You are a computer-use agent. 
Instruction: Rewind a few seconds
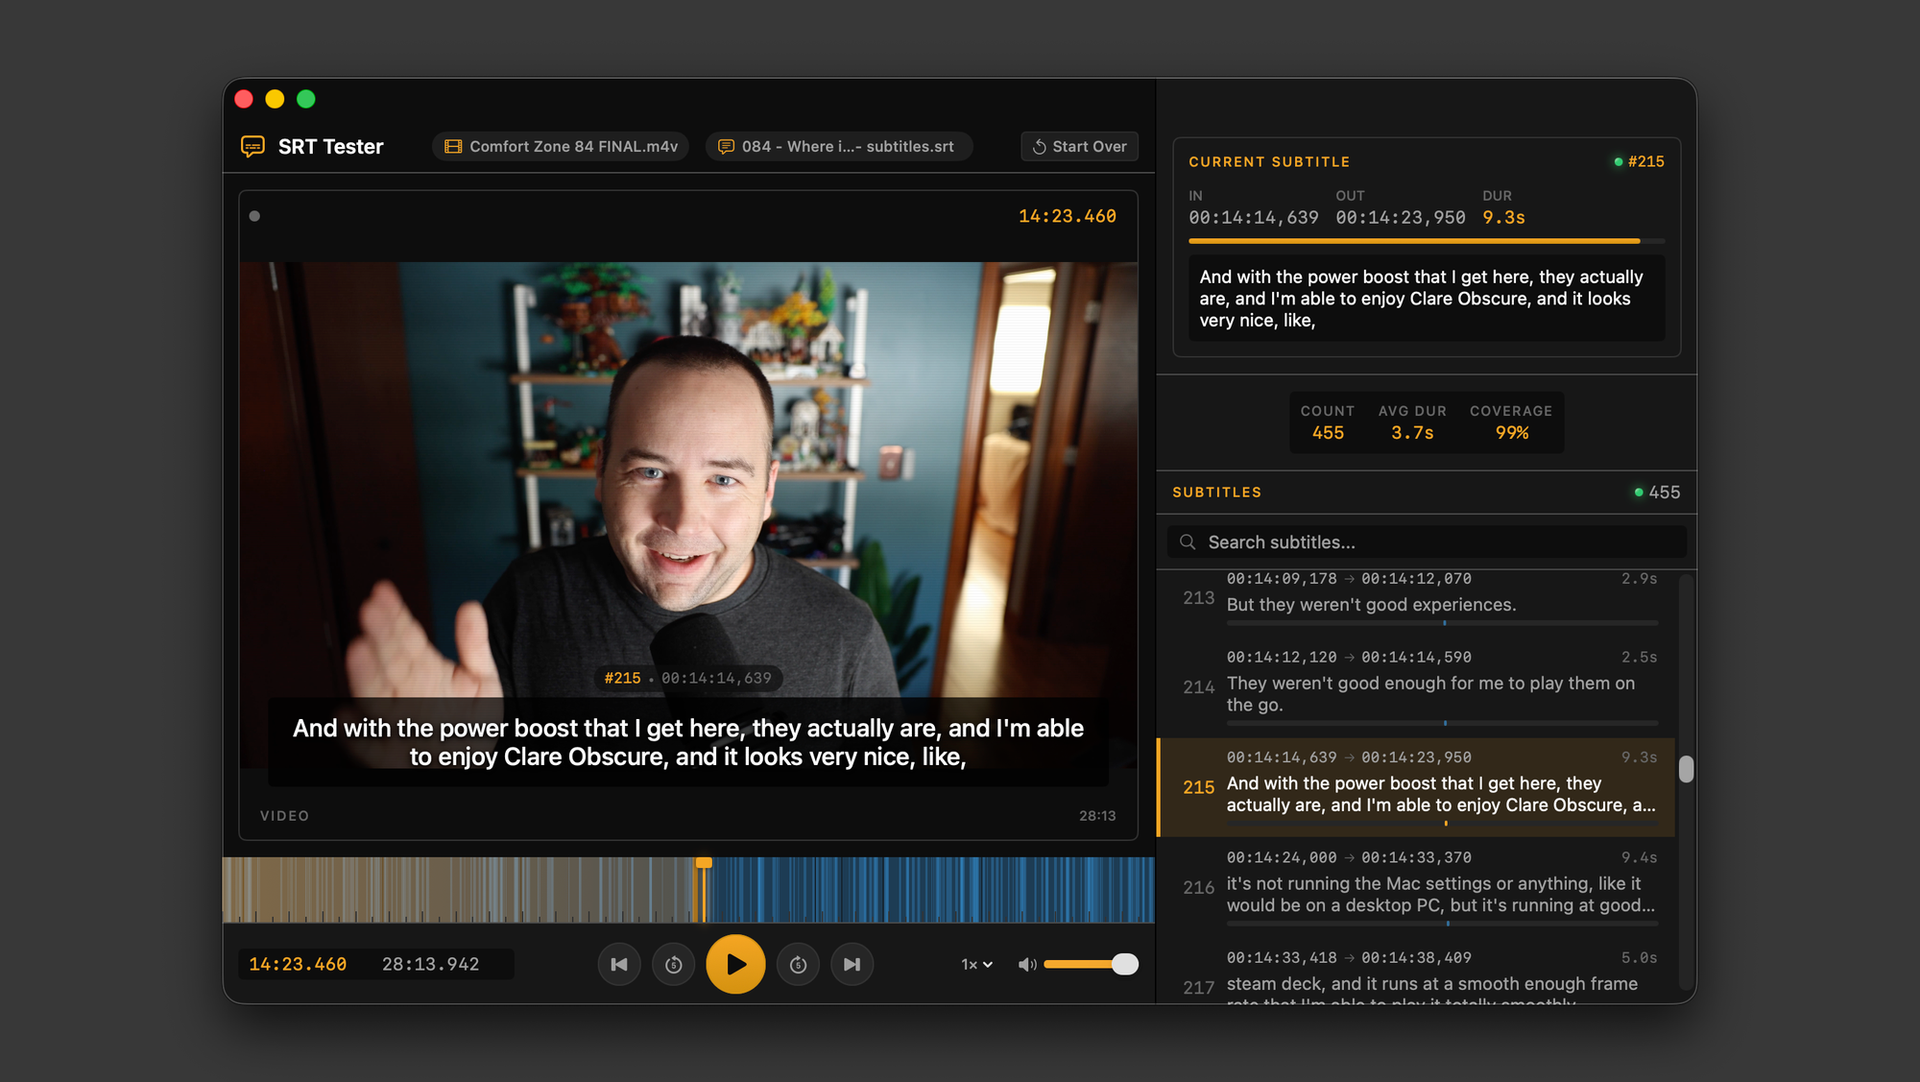pos(674,964)
